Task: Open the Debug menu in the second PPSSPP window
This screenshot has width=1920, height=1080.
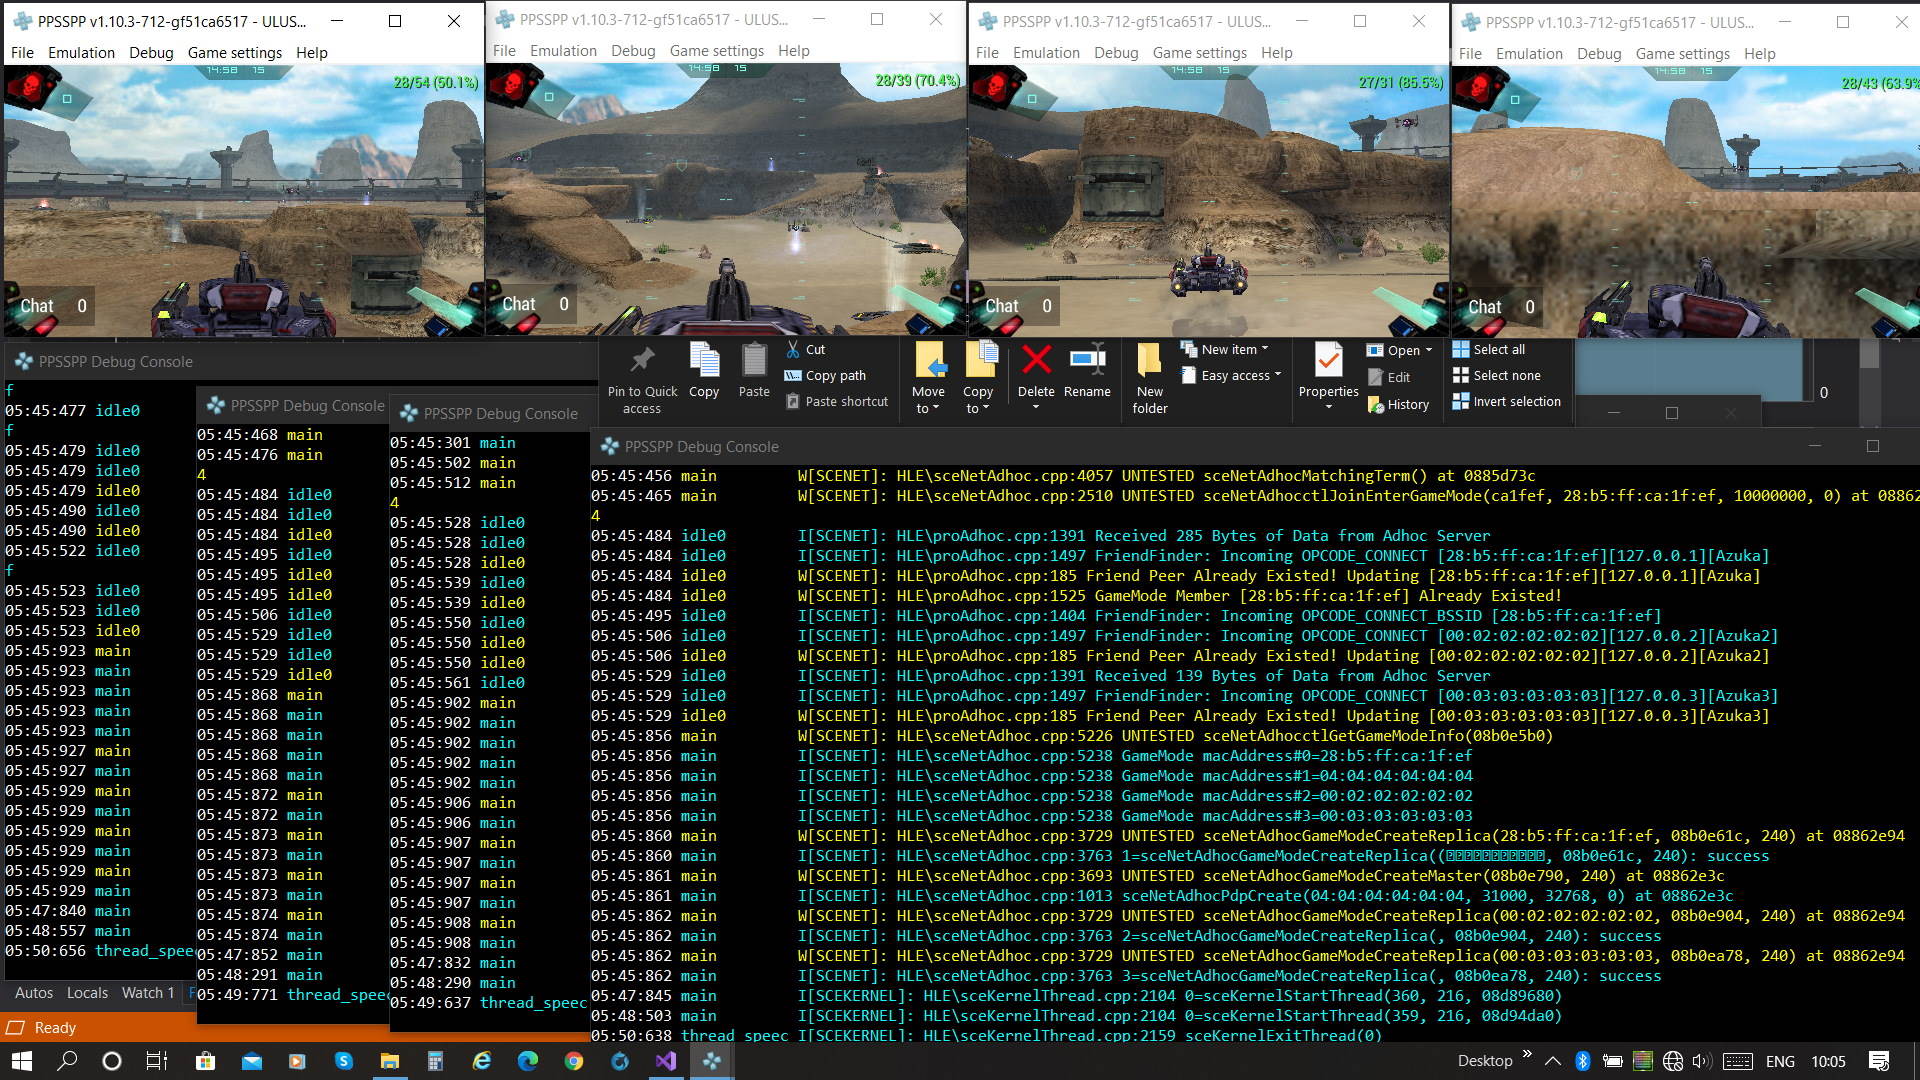Action: pos(633,50)
